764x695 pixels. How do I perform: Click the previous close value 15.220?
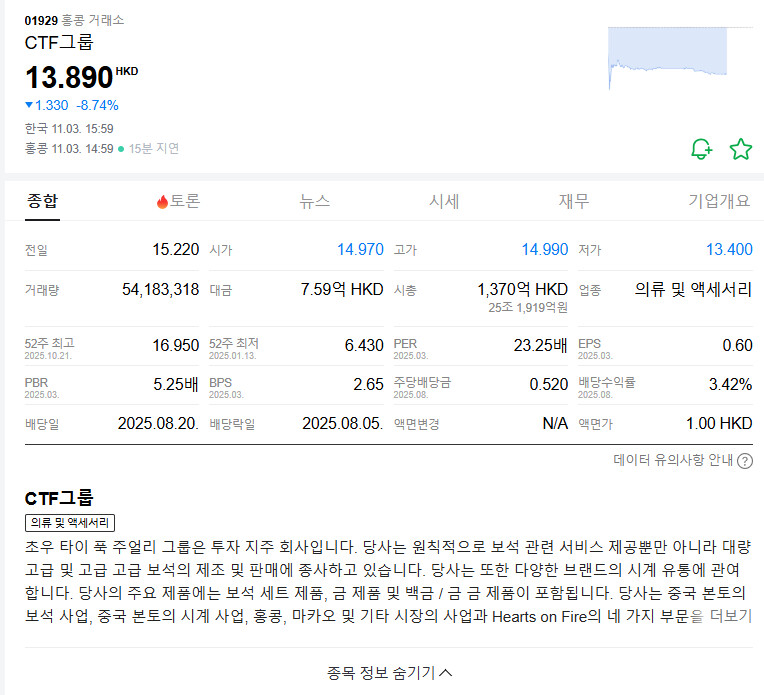(x=175, y=250)
